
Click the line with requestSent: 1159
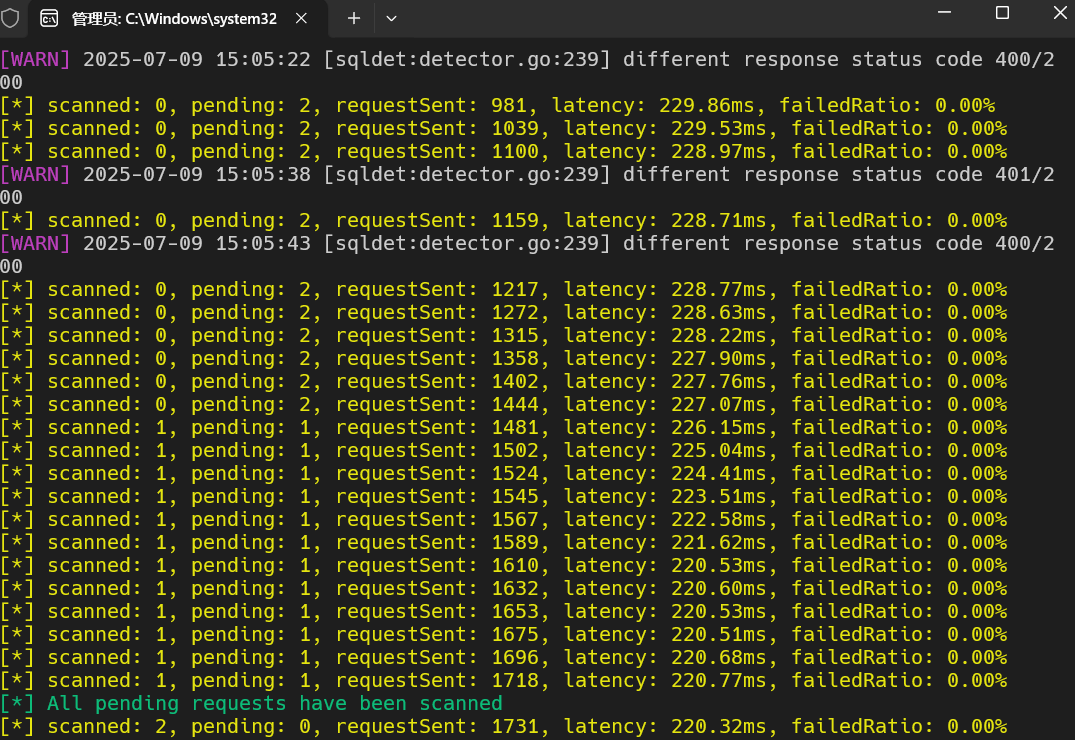click(x=504, y=220)
